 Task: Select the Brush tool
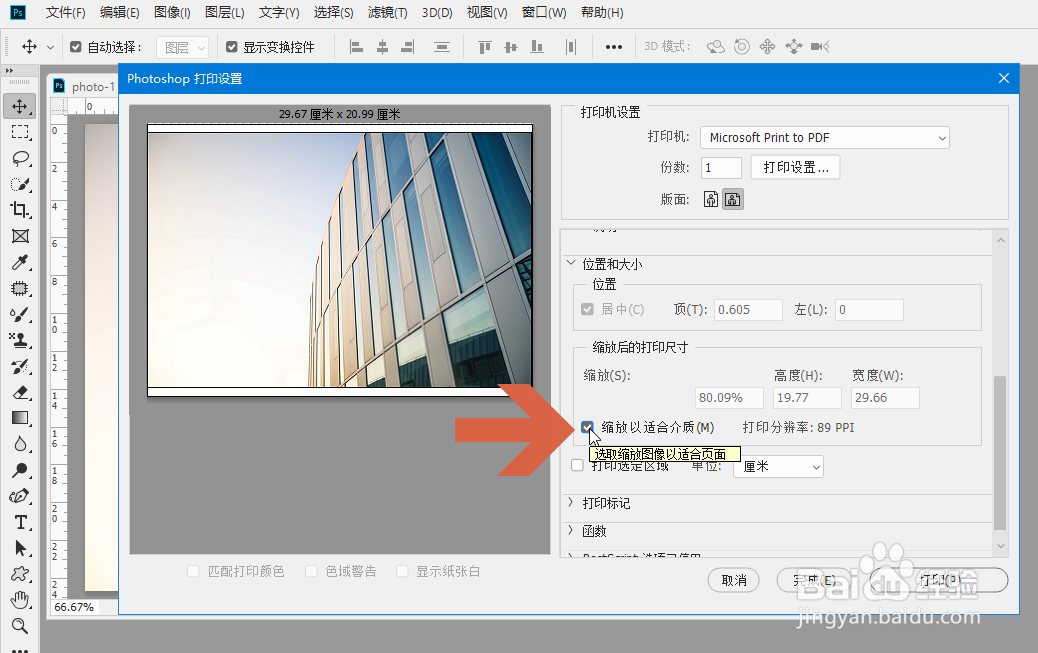[x=20, y=315]
